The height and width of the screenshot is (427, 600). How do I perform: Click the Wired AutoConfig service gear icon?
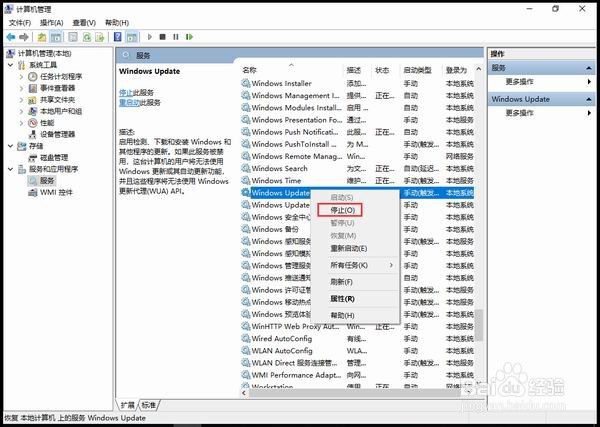[246, 339]
